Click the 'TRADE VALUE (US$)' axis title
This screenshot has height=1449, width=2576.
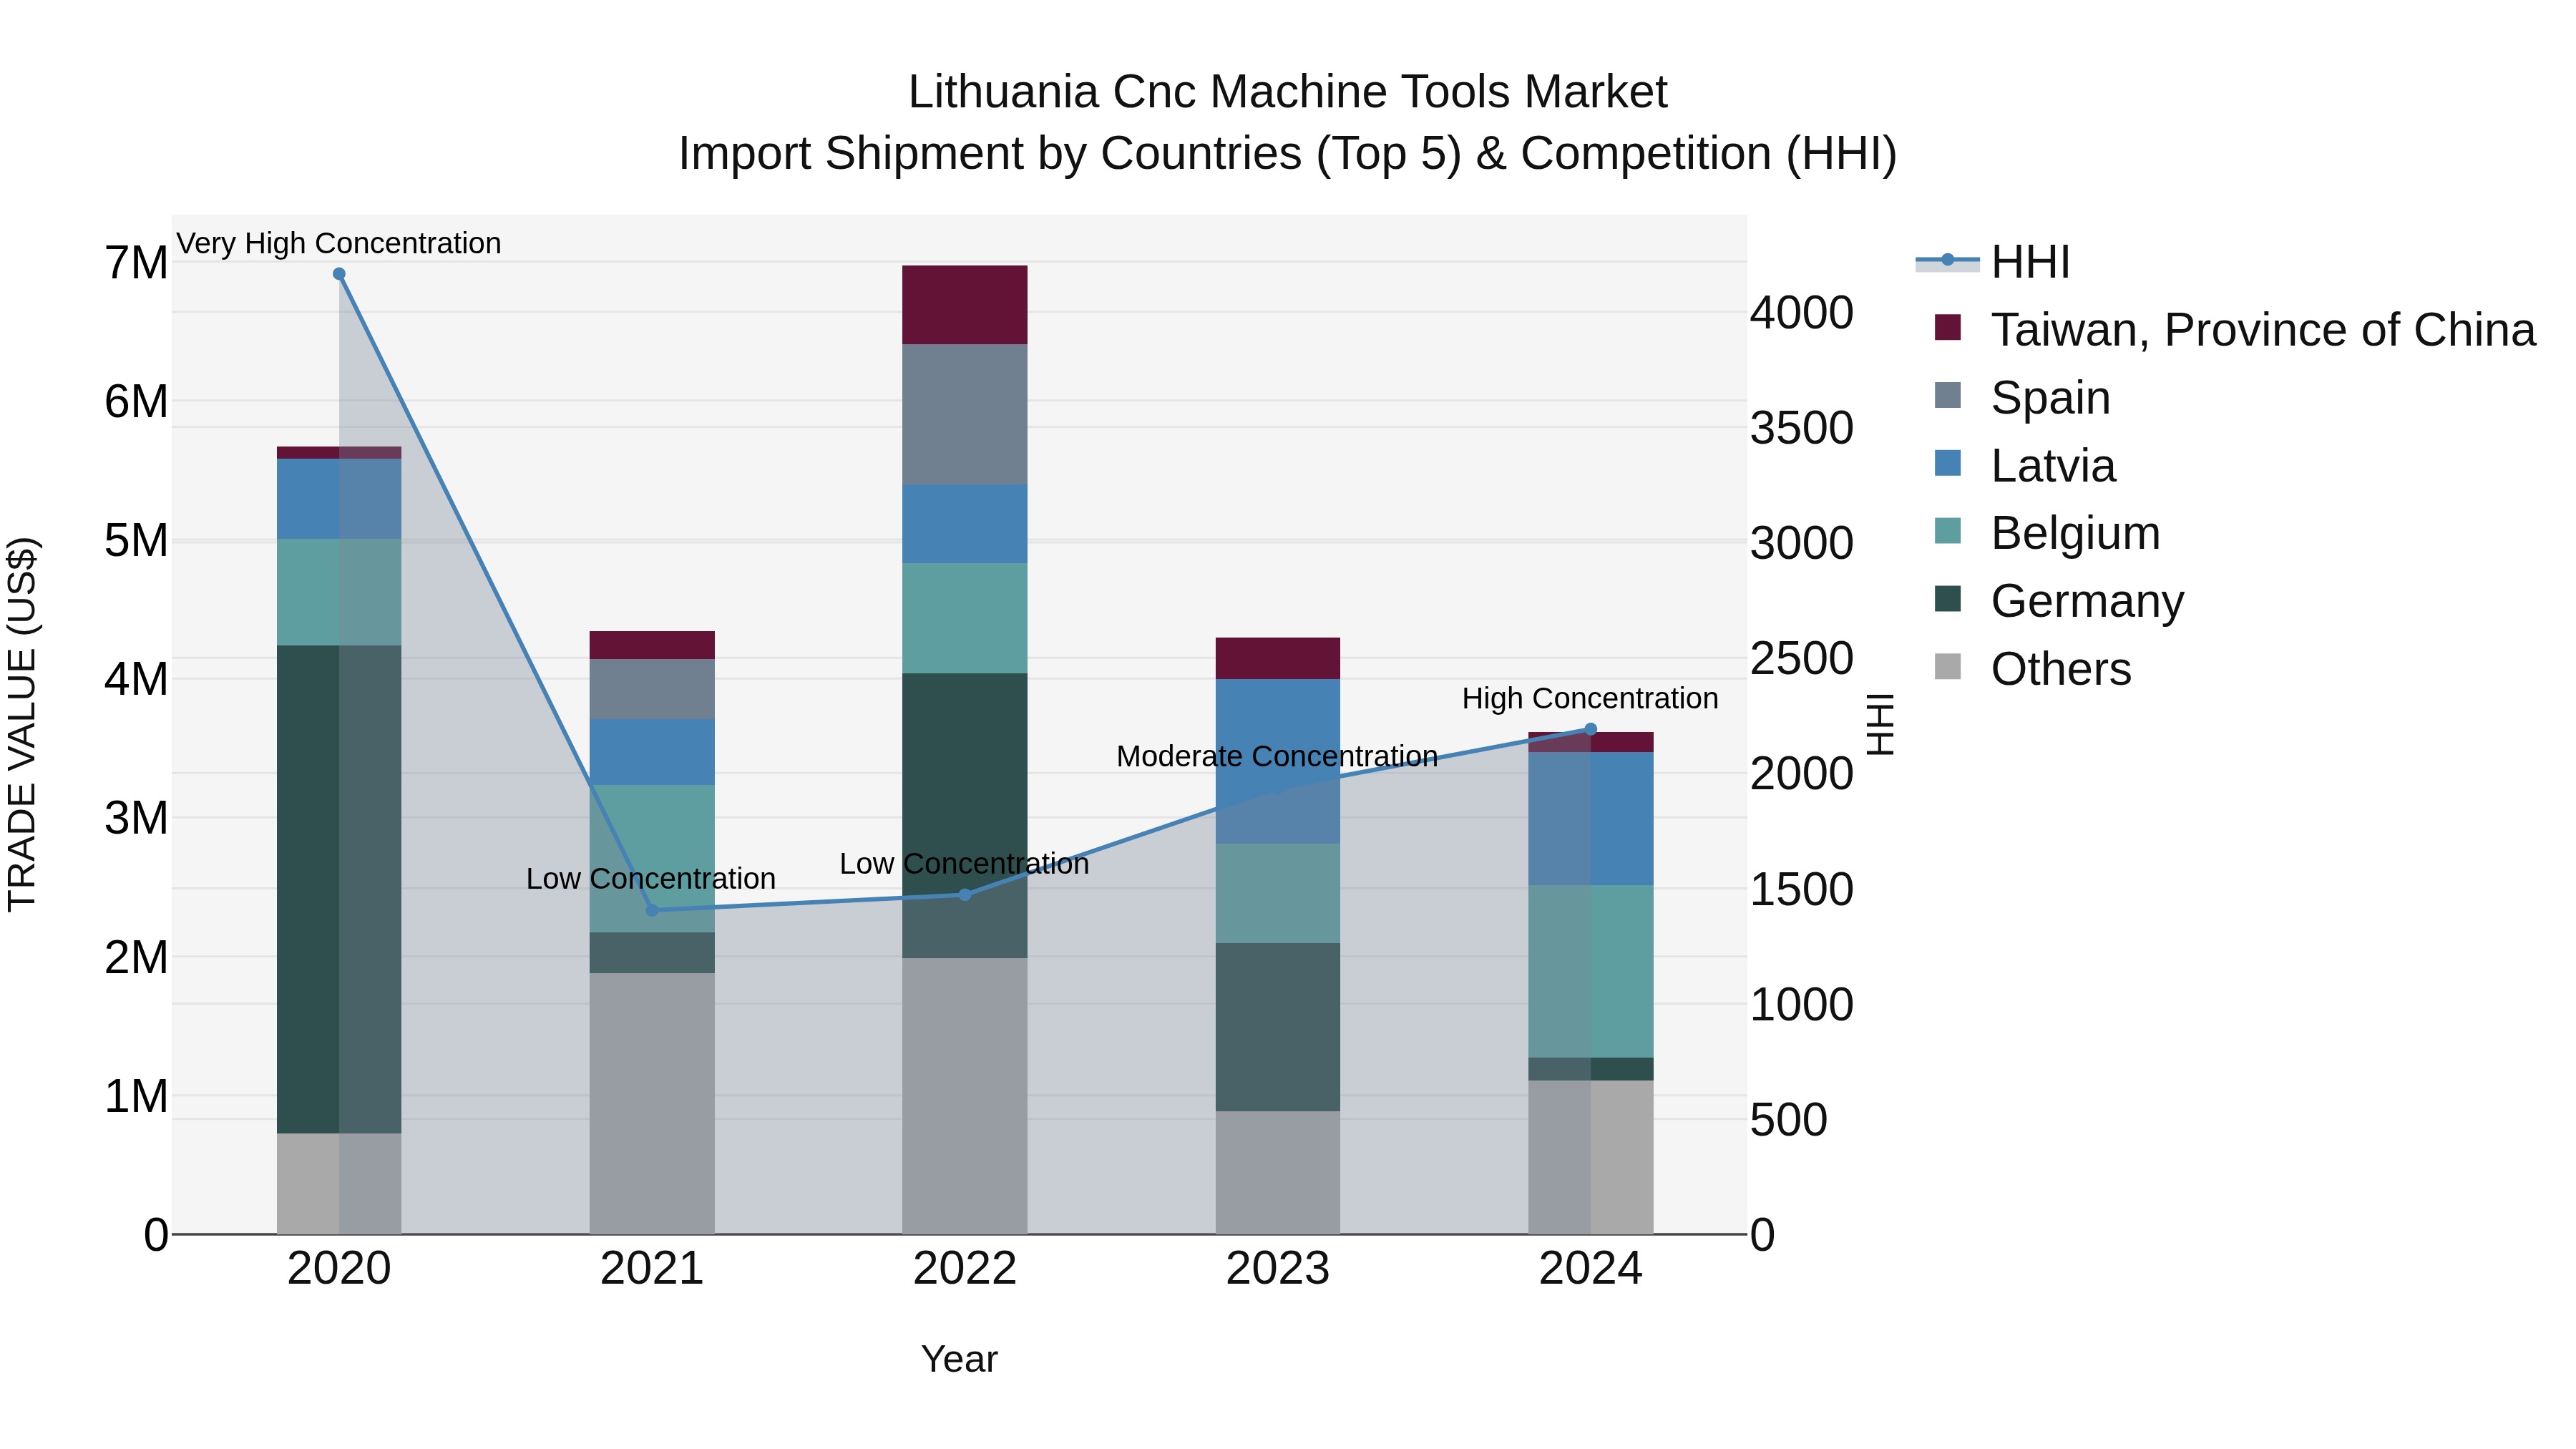(x=22, y=724)
